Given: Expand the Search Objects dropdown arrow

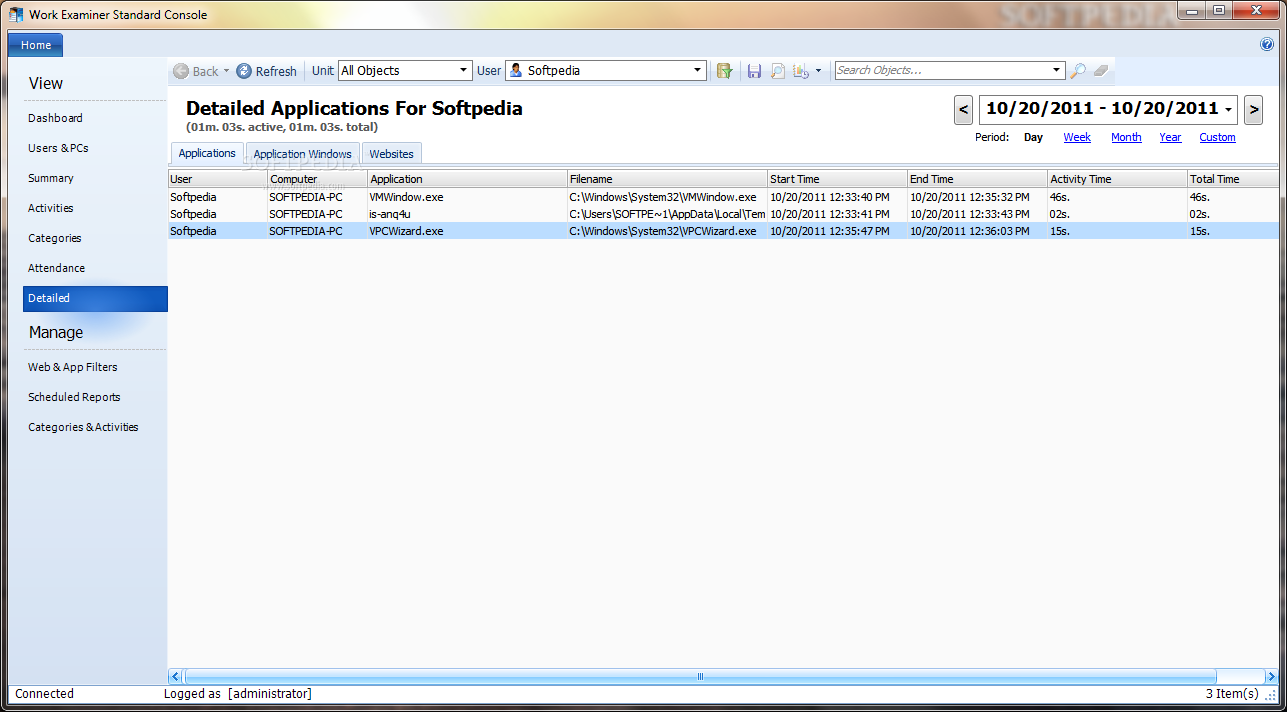Looking at the screenshot, I should point(1057,70).
